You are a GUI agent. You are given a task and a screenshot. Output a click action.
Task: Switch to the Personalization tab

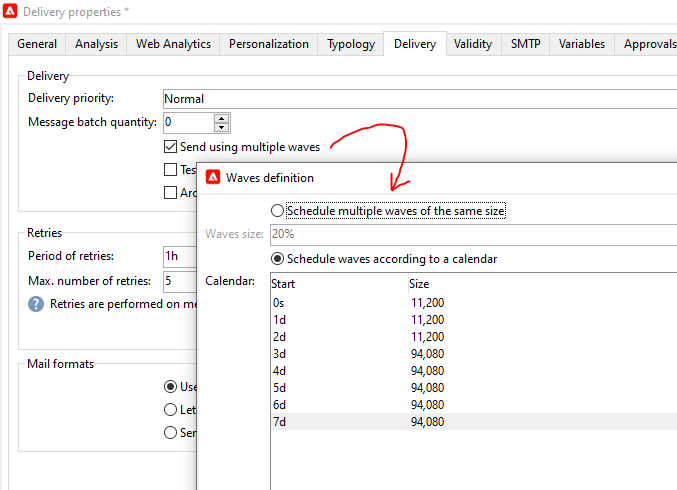point(268,44)
